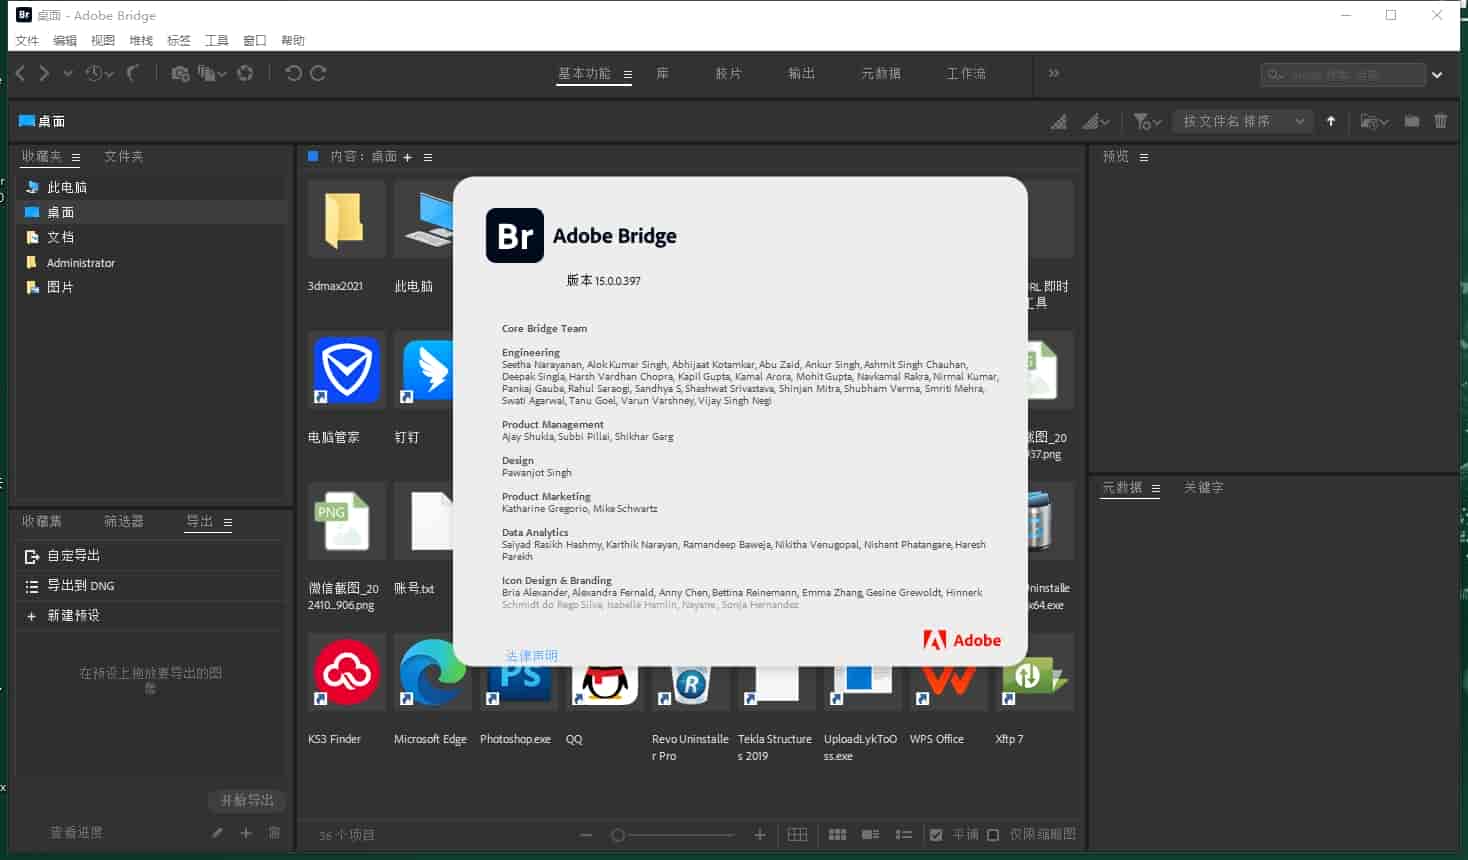Enable the 仅限缩略图 checkbox
The image size is (1468, 860).
(x=993, y=835)
